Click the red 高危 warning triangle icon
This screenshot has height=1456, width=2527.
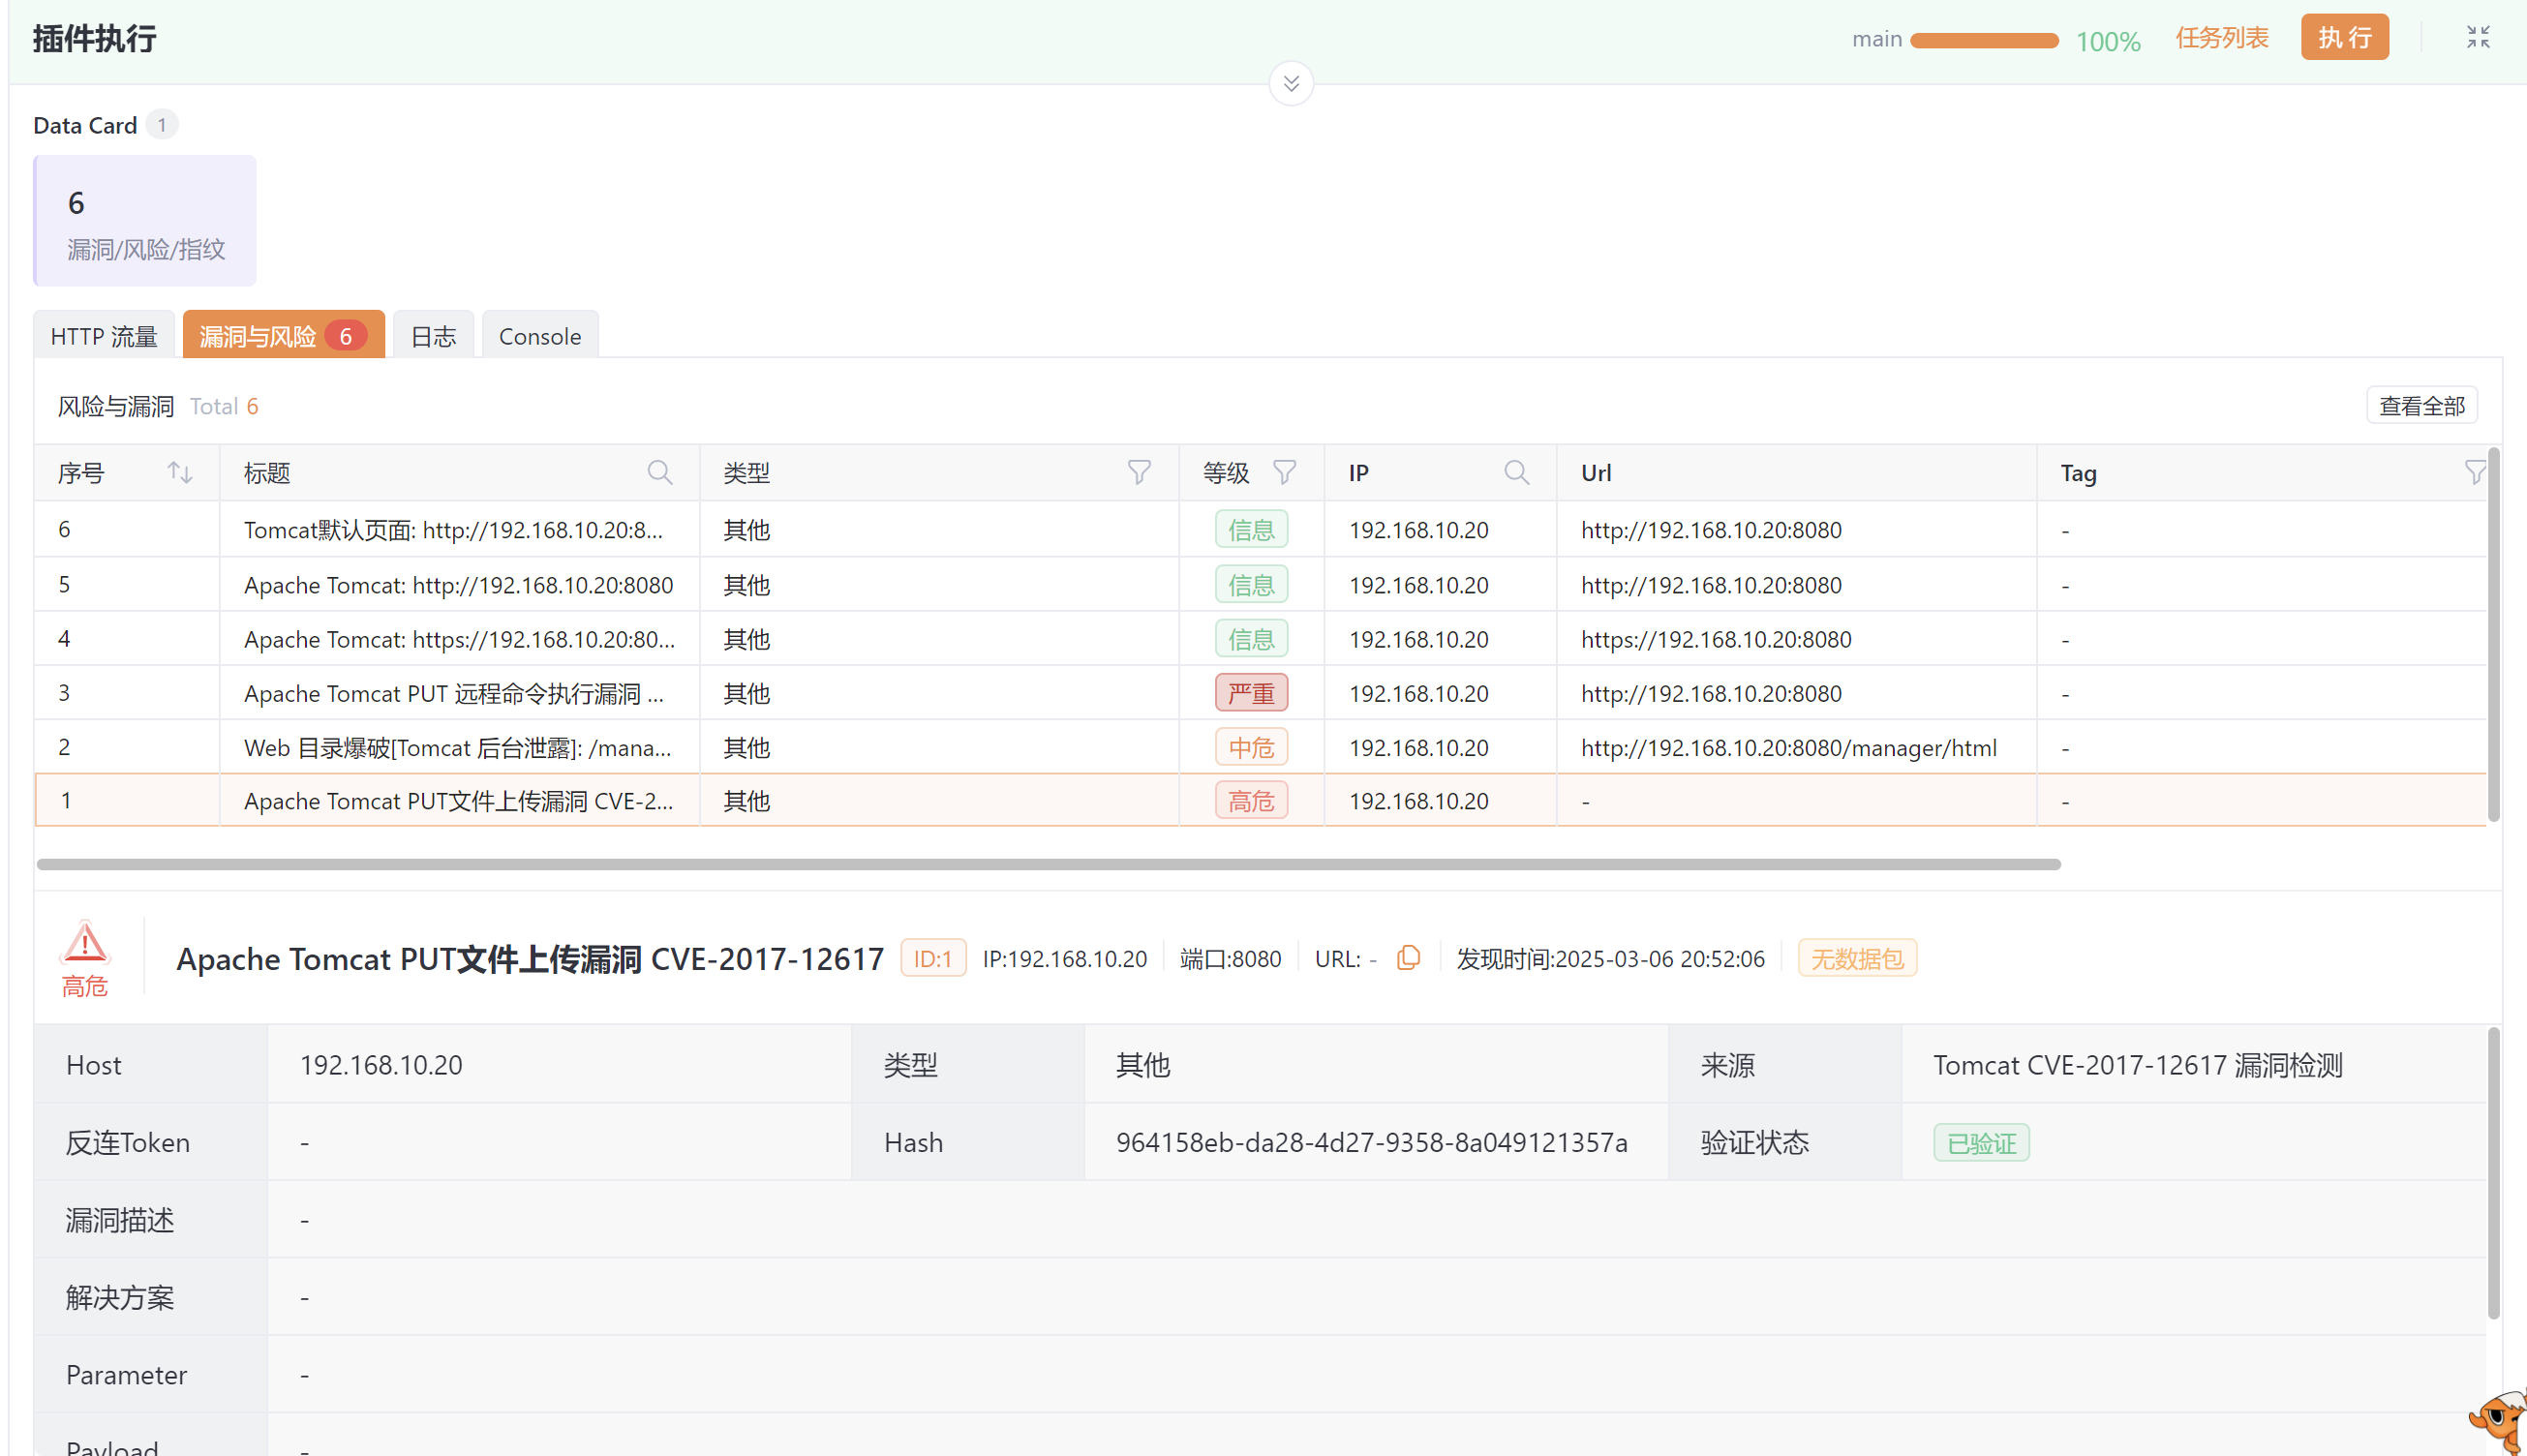pyautogui.click(x=85, y=943)
